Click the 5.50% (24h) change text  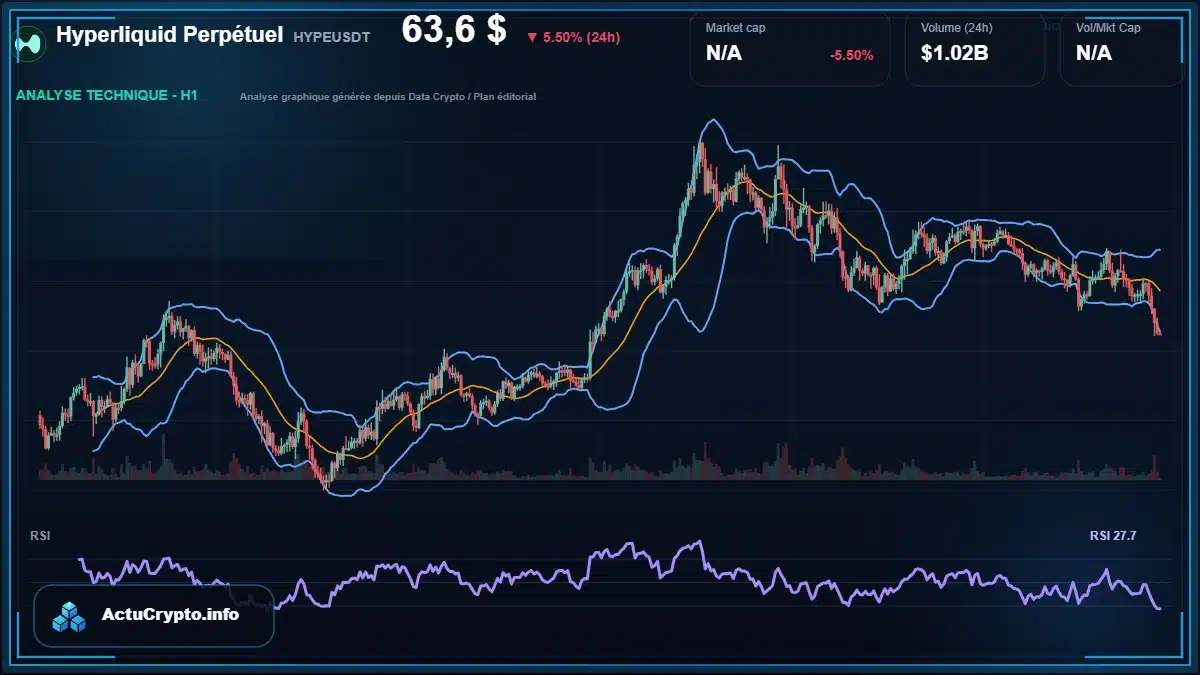click(x=581, y=38)
